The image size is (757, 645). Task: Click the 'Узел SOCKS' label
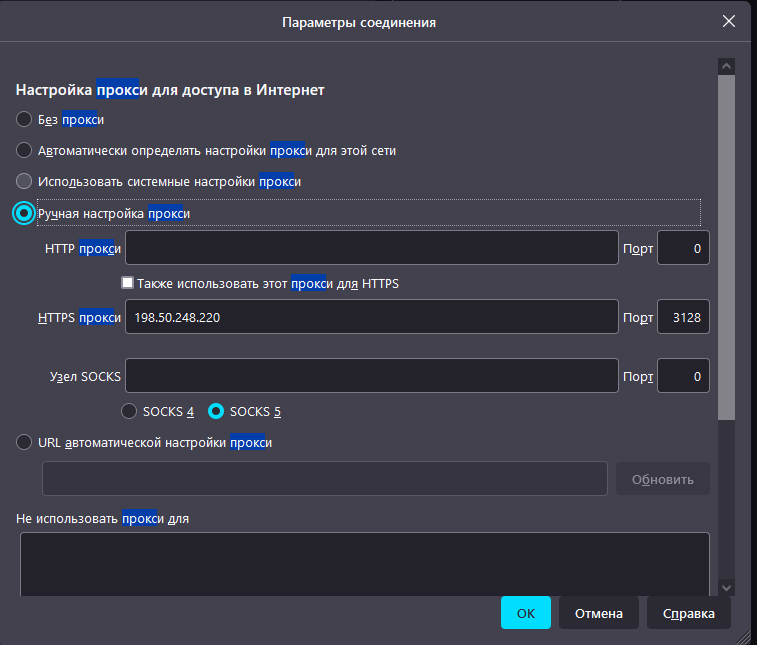pyautogui.click(x=85, y=376)
